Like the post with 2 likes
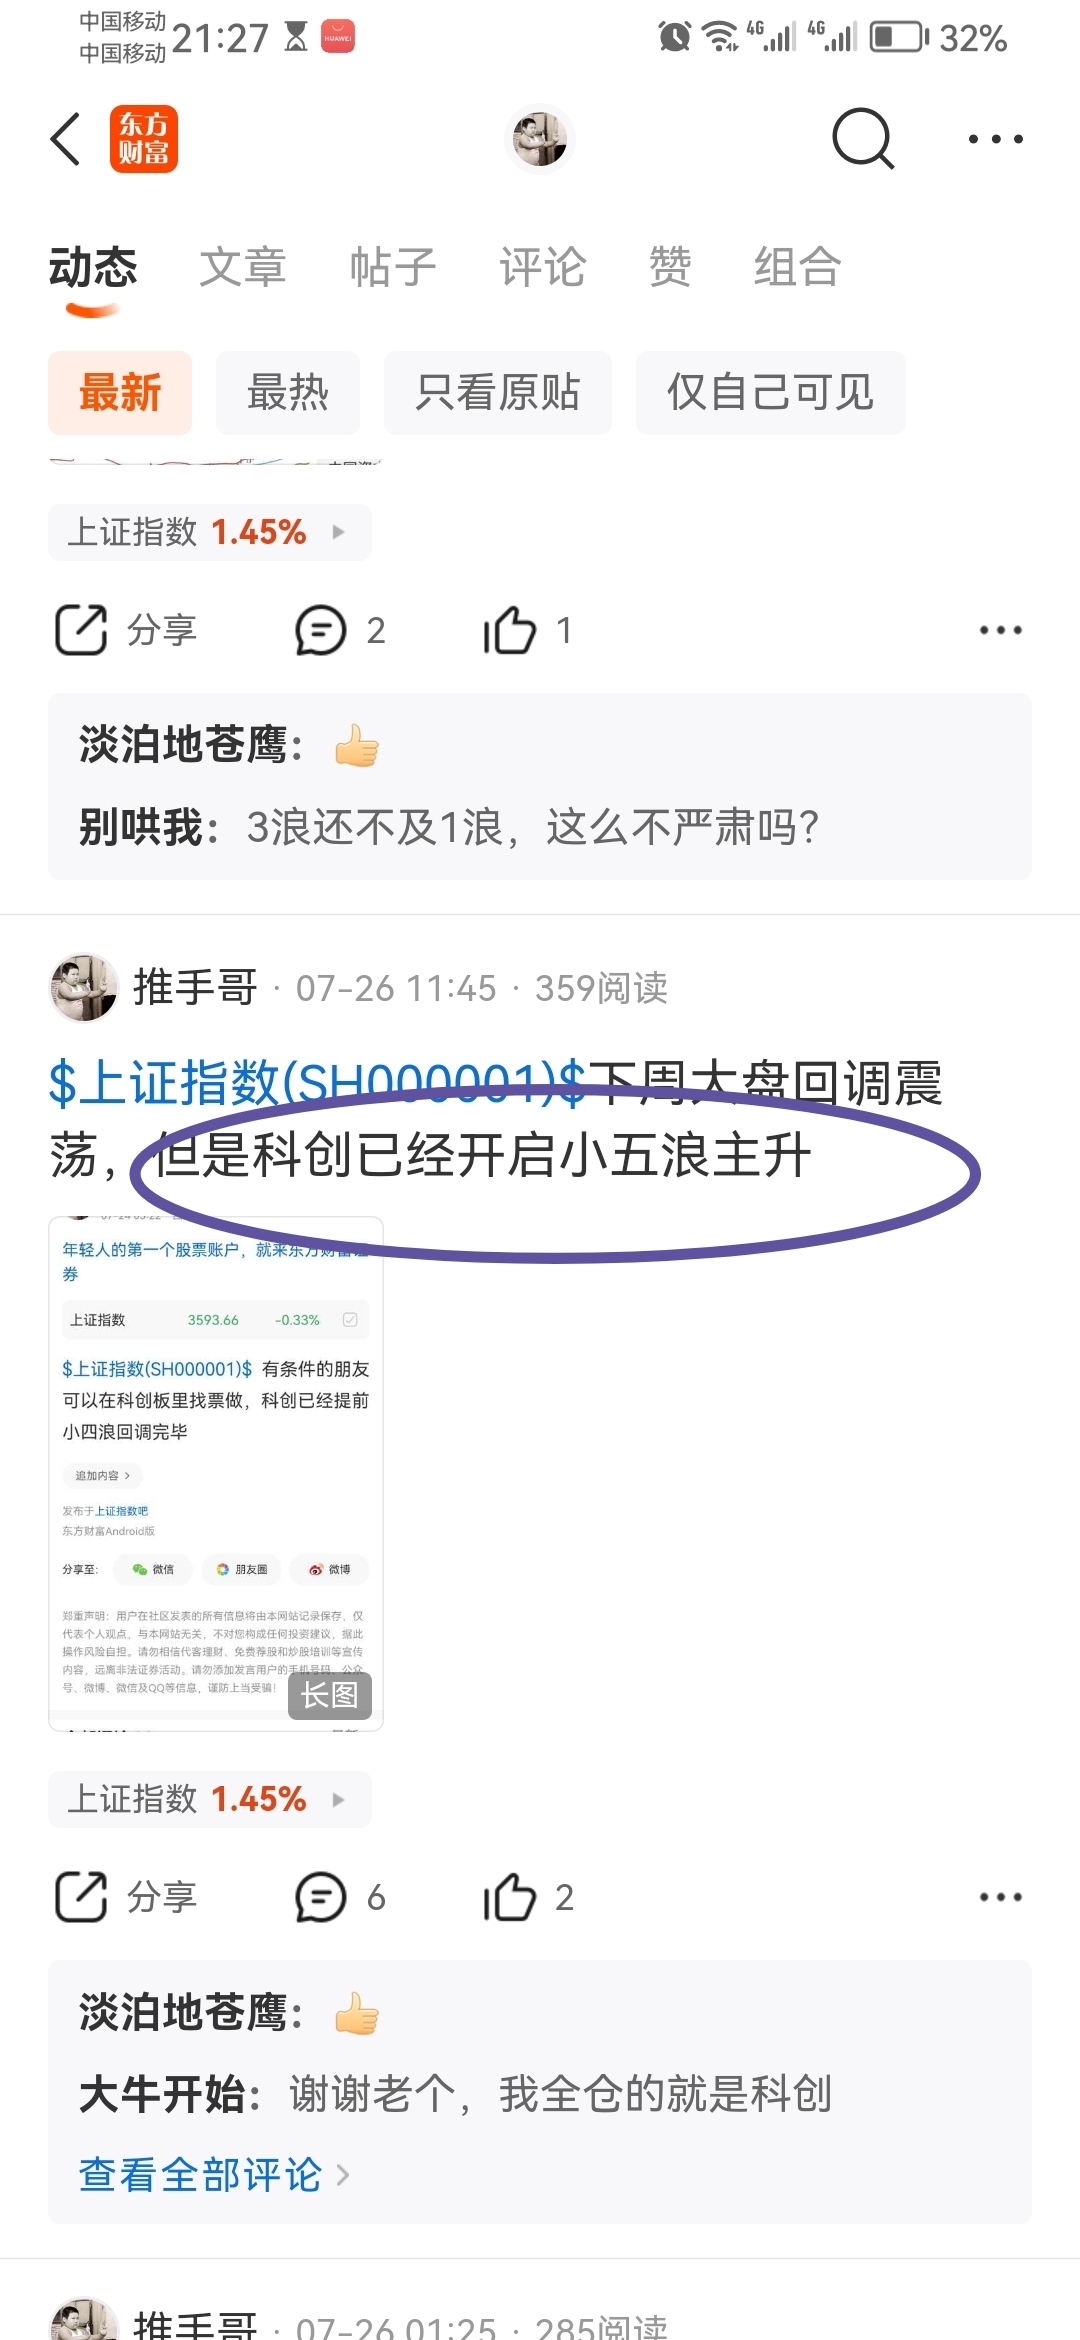 (510, 1897)
